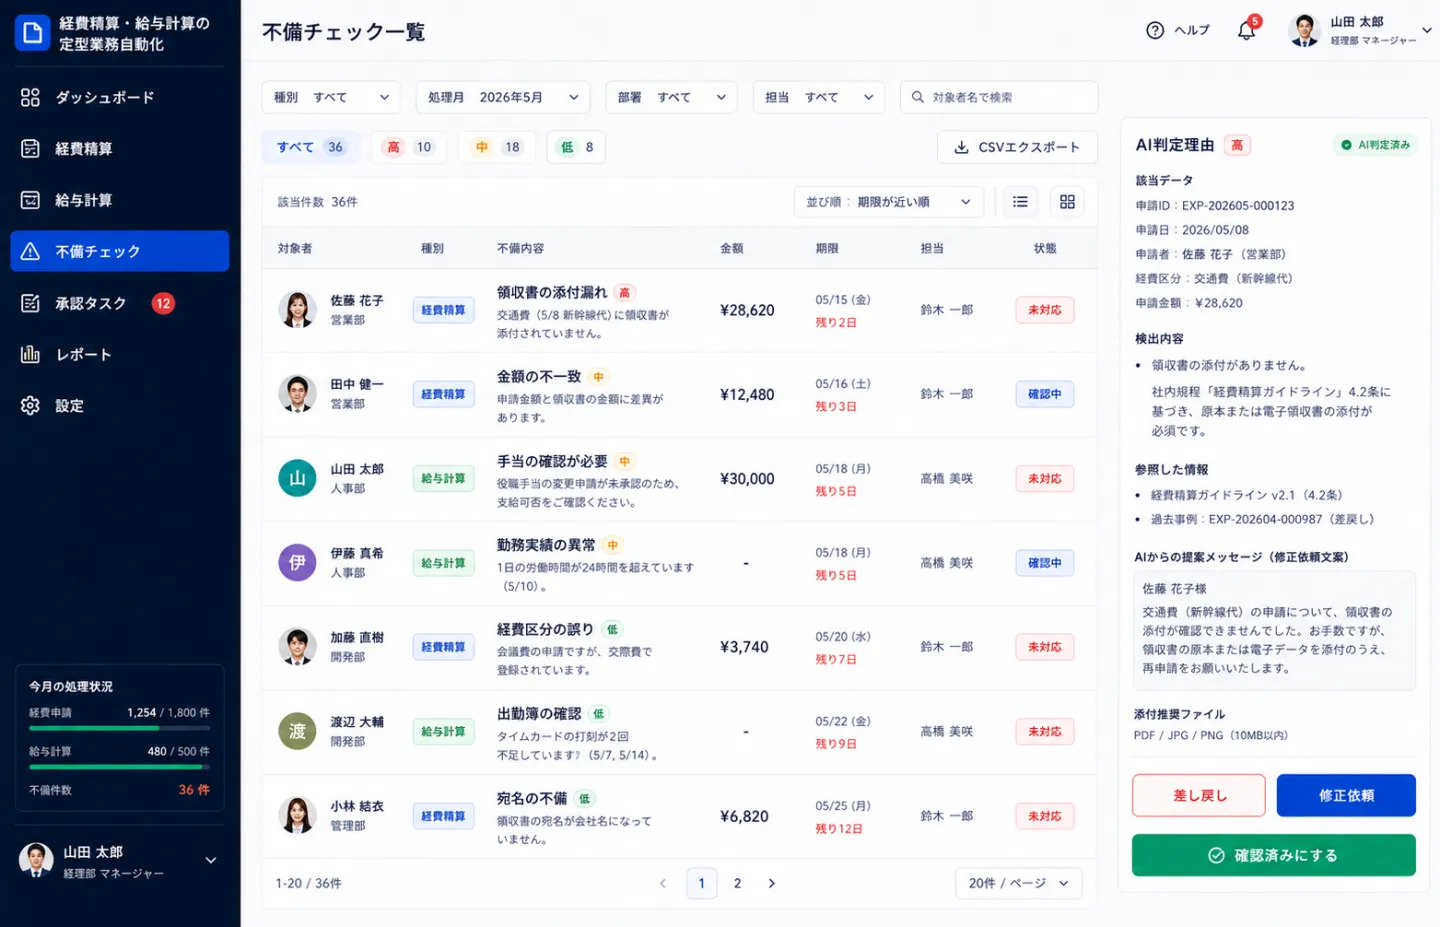Go to the next page arrow
Screen dimensions: 1440x927
[771, 883]
